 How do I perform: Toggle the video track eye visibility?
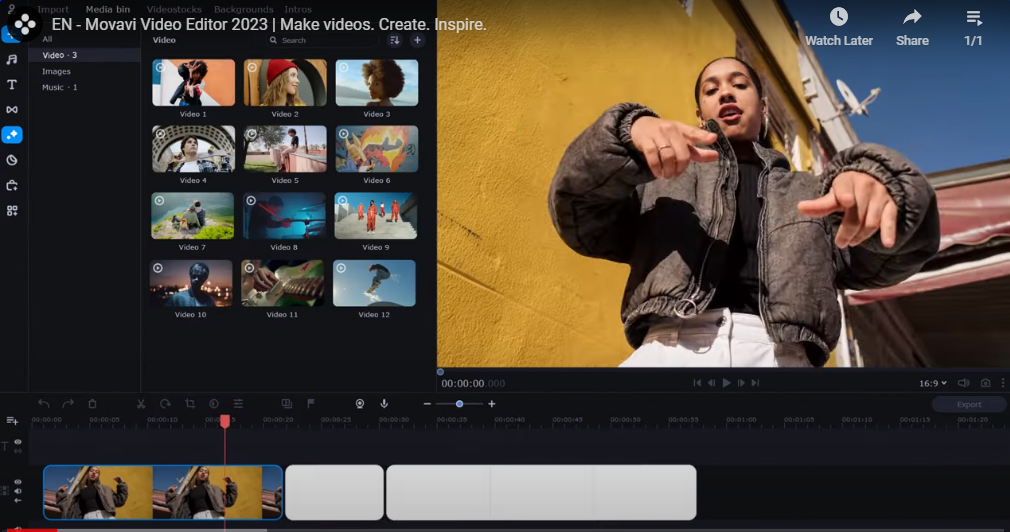click(18, 482)
